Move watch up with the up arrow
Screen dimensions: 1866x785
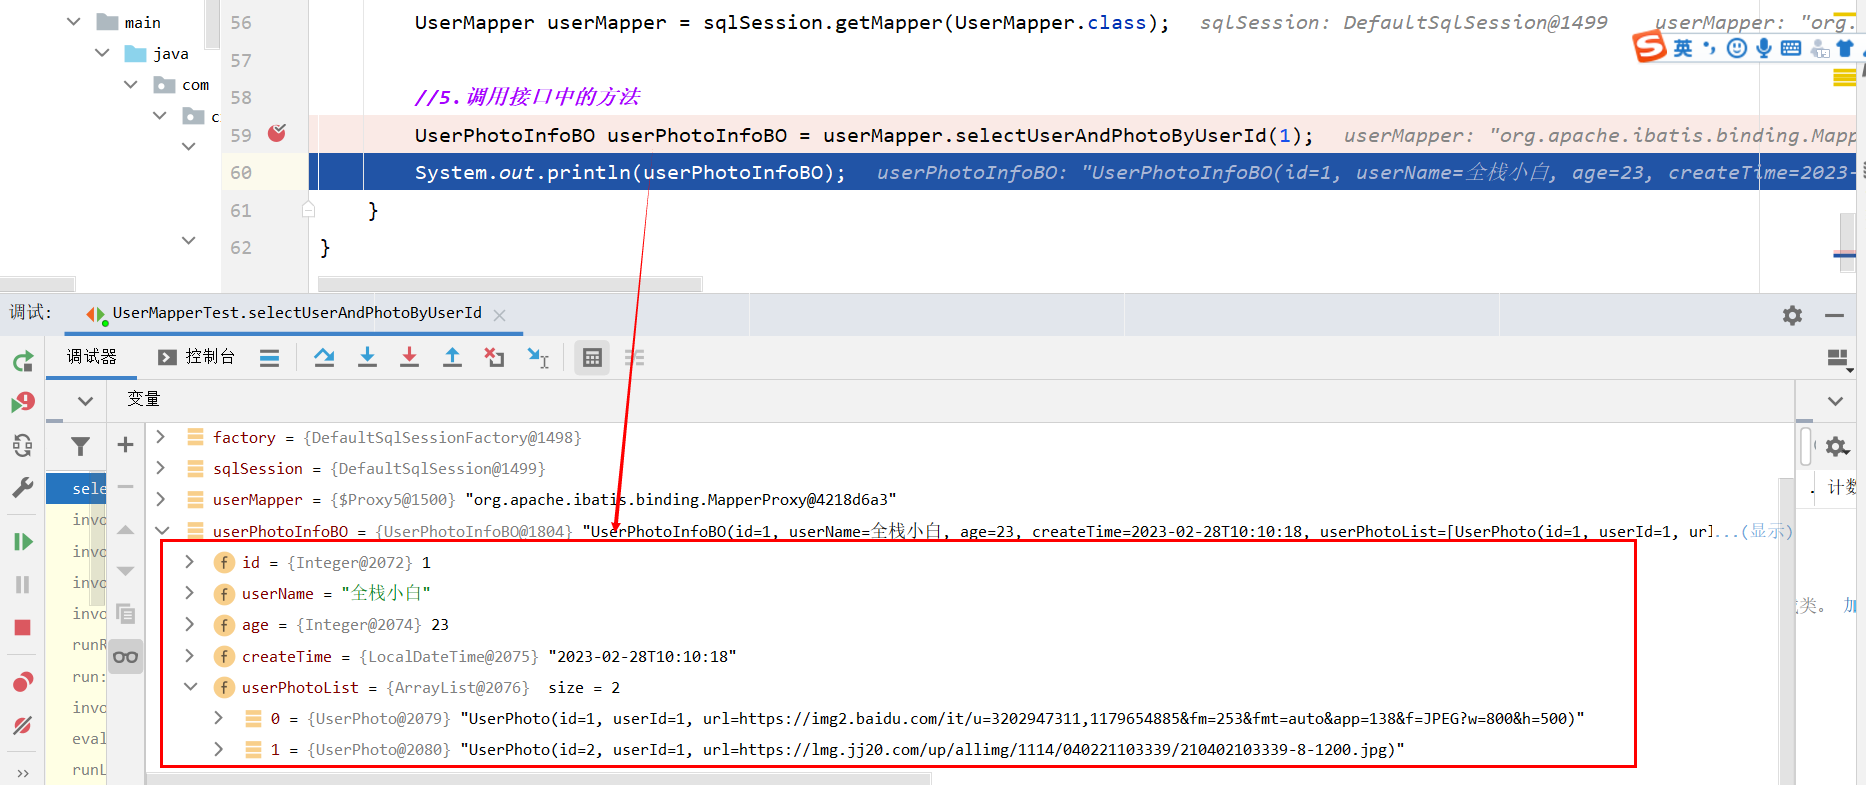[x=125, y=530]
